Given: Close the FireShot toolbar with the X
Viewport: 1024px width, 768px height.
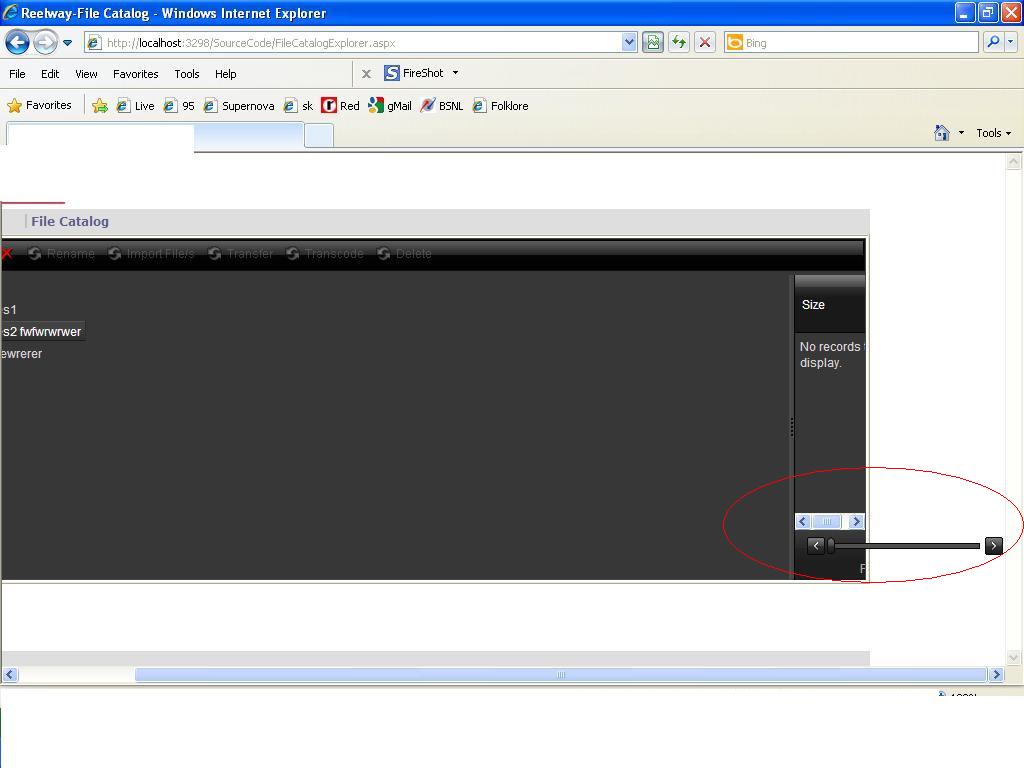Looking at the screenshot, I should (x=366, y=74).
